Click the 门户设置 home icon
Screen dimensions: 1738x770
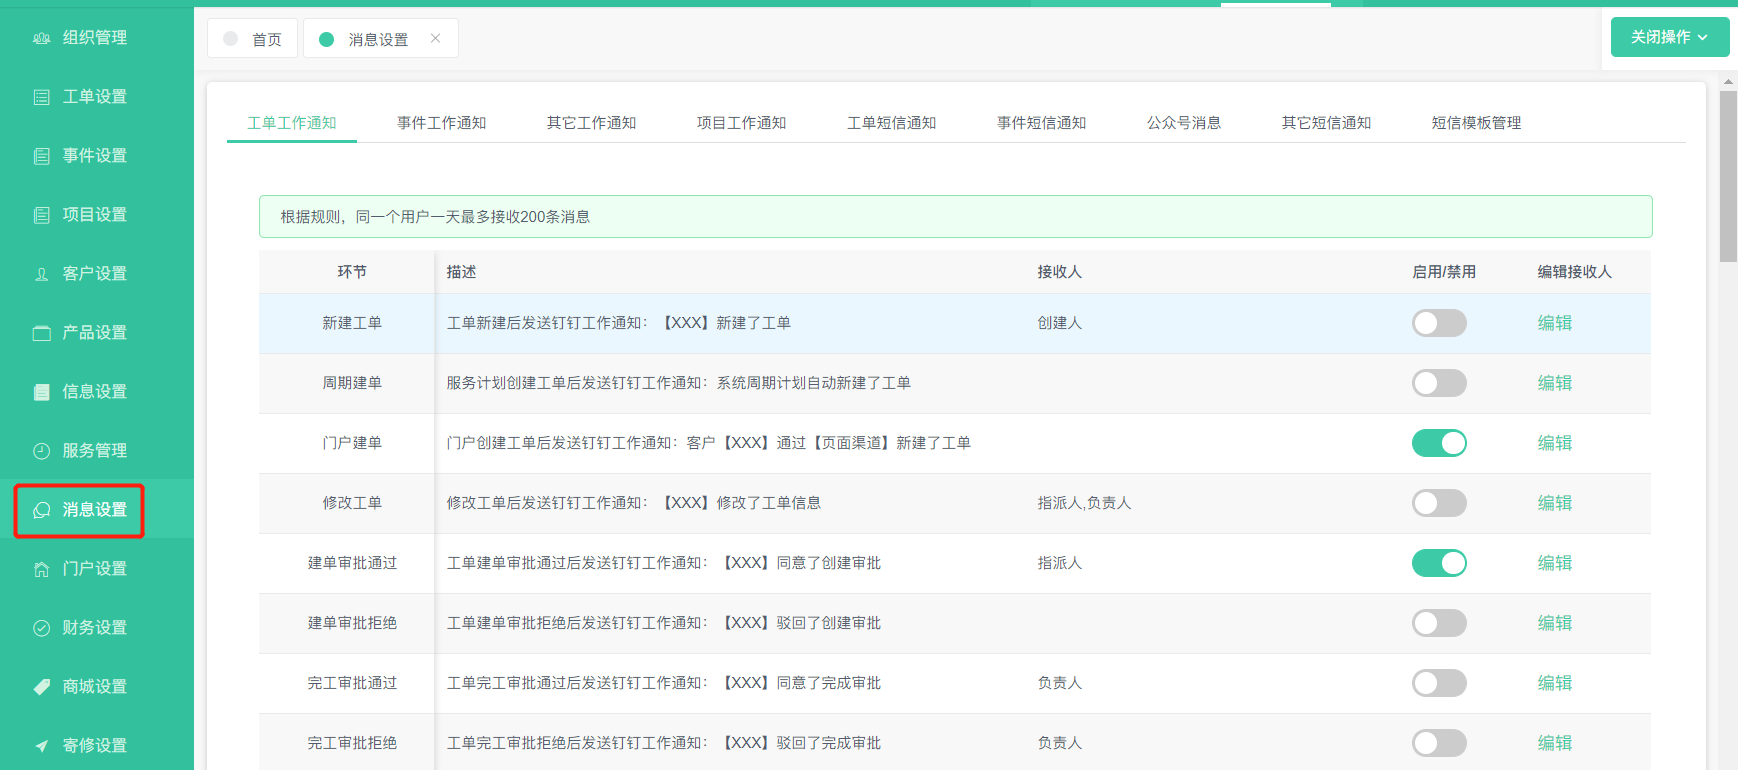coord(42,569)
